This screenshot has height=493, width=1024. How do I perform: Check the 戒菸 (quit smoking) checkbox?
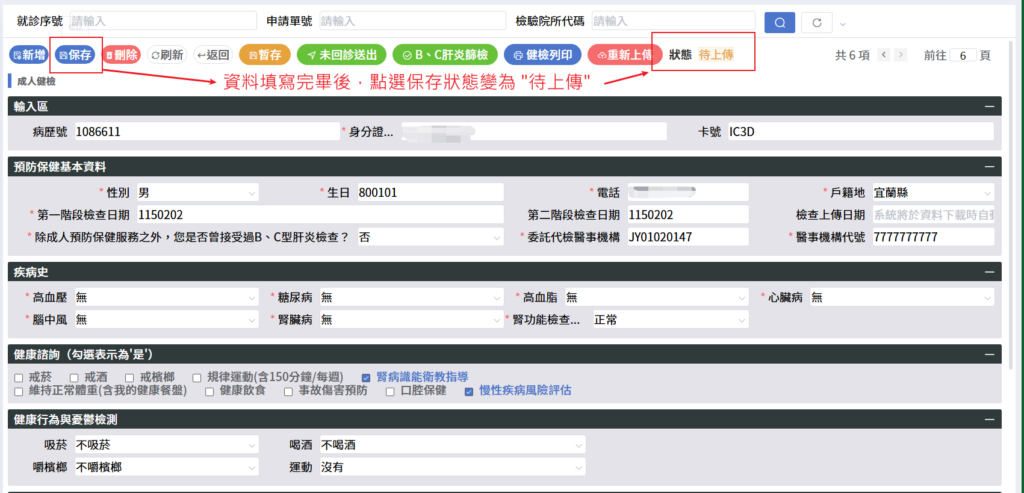[20, 377]
